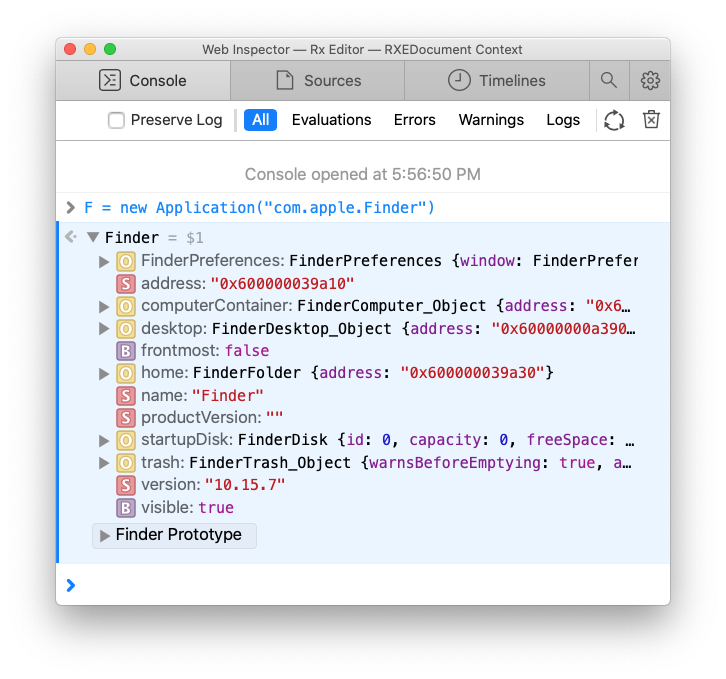Minimize the Web Inspector window
The image size is (726, 679).
(90, 49)
